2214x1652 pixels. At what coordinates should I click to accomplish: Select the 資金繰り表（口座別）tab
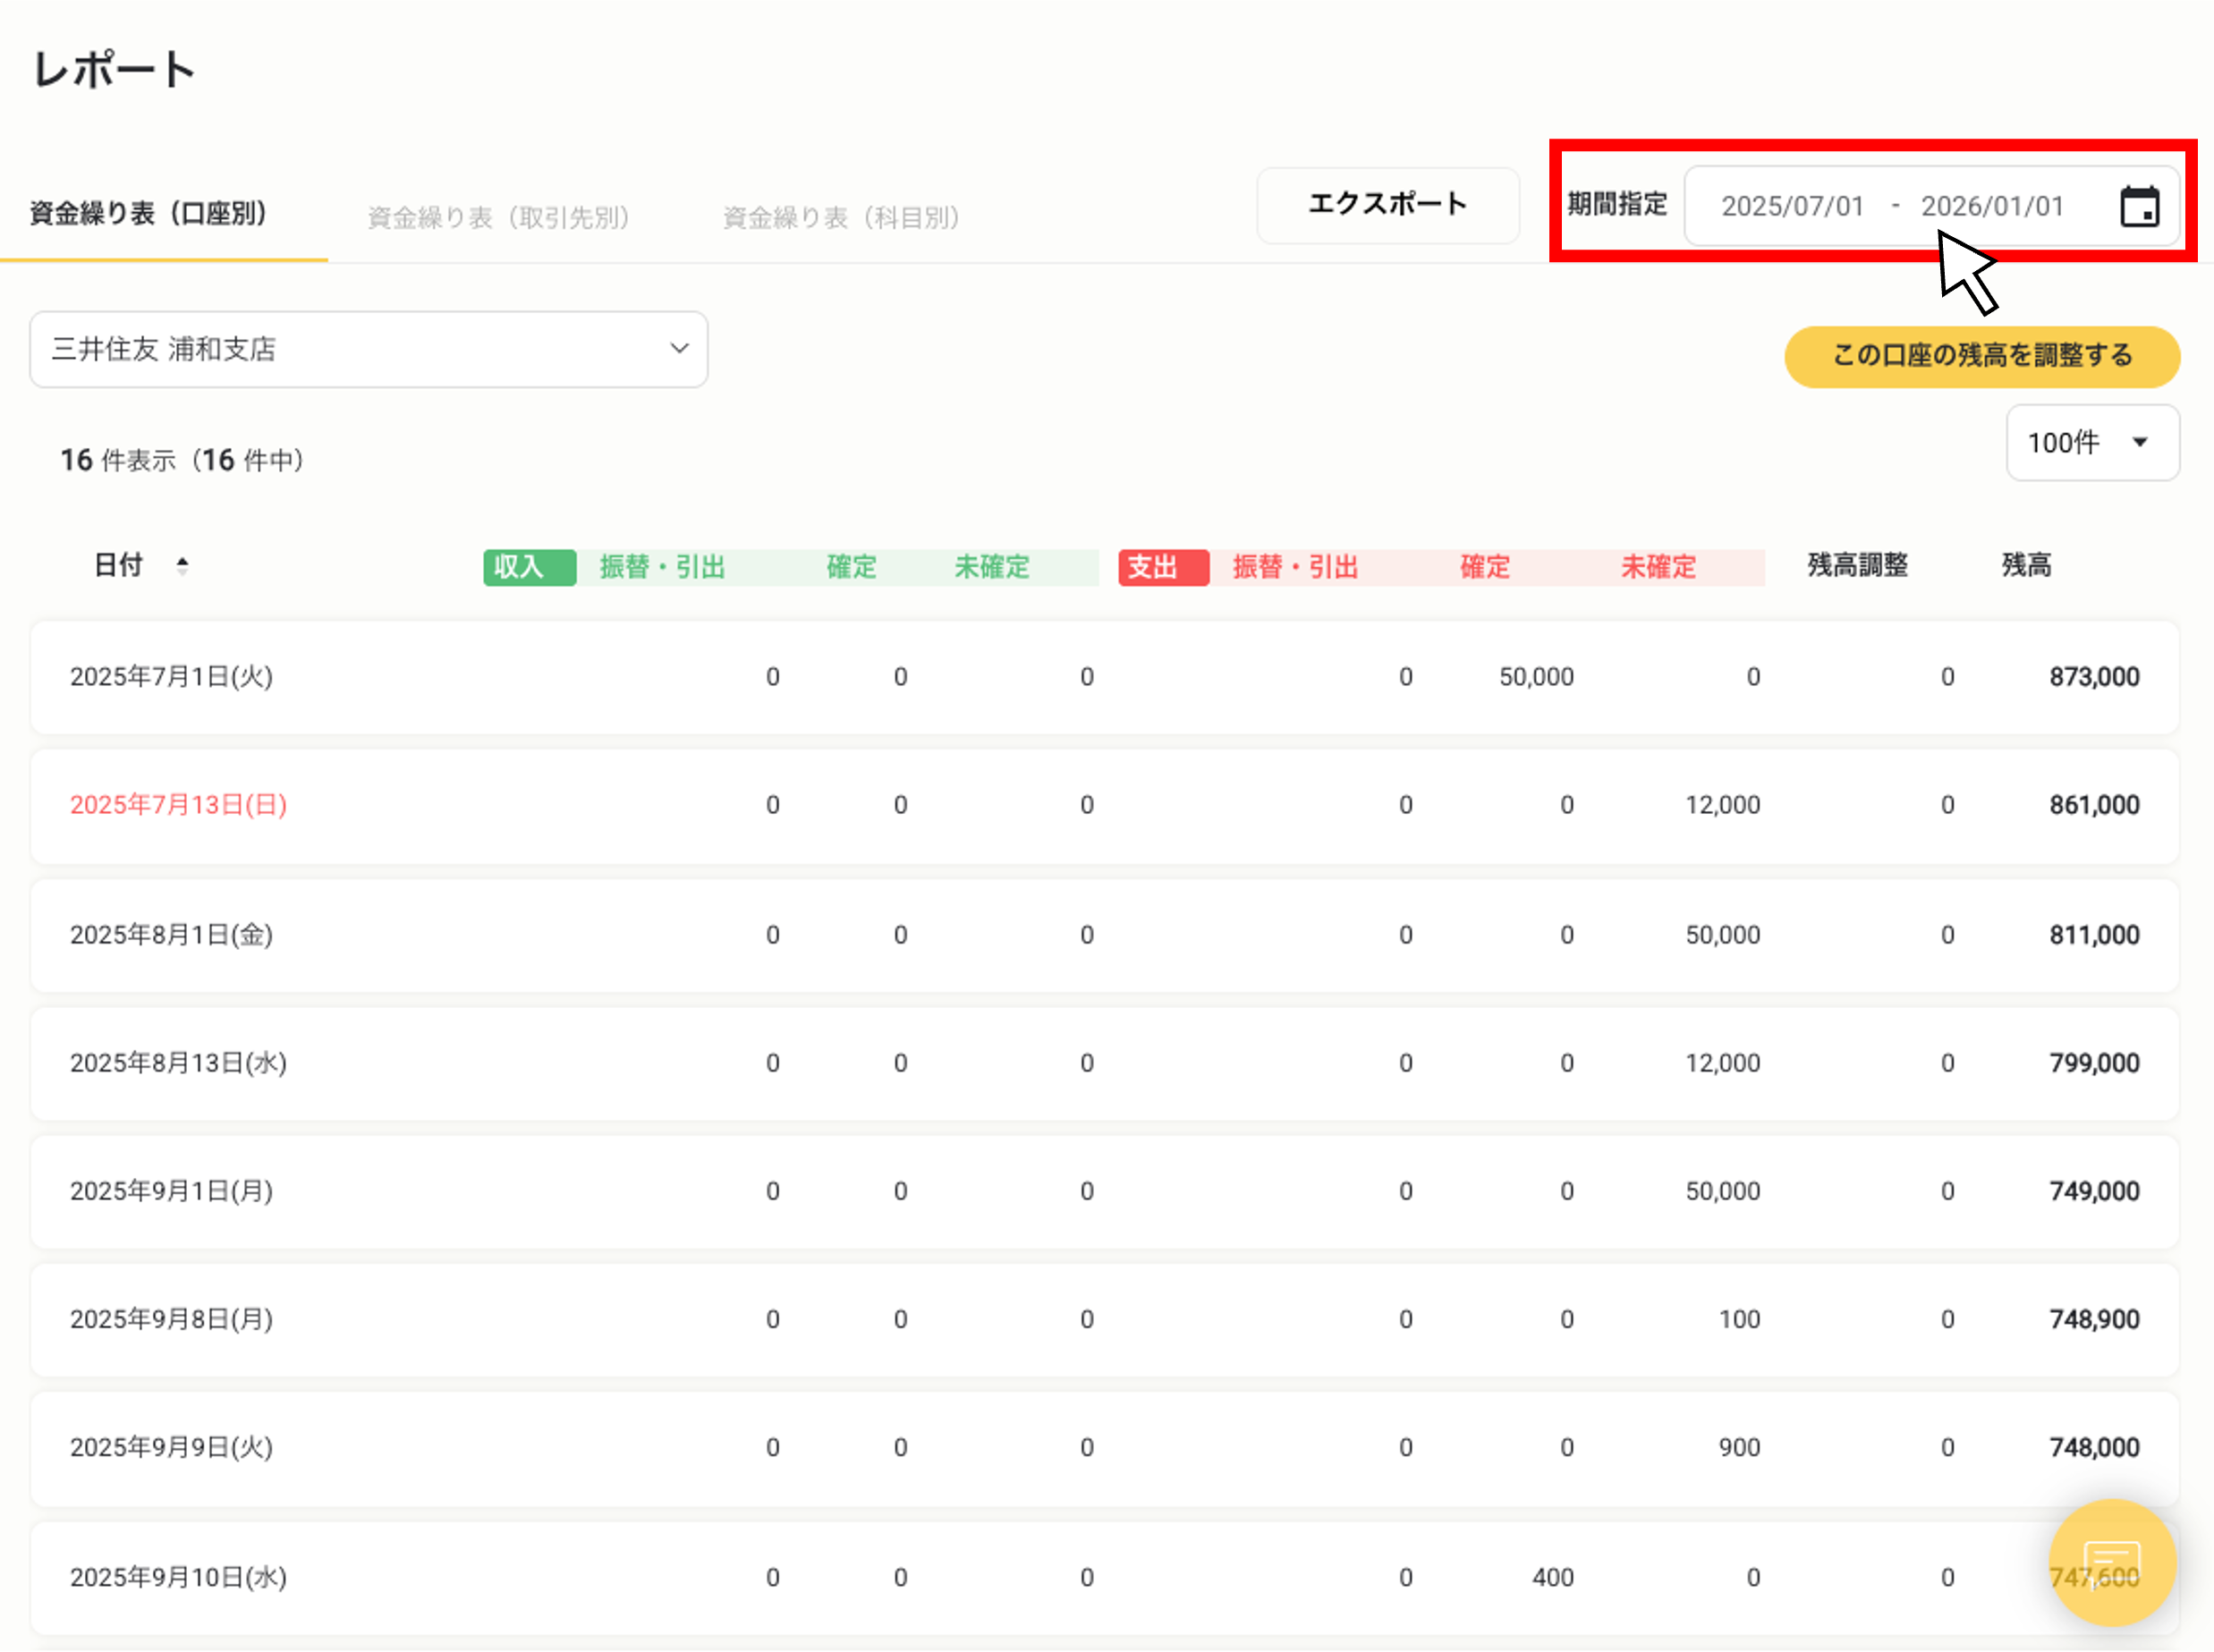click(x=147, y=213)
